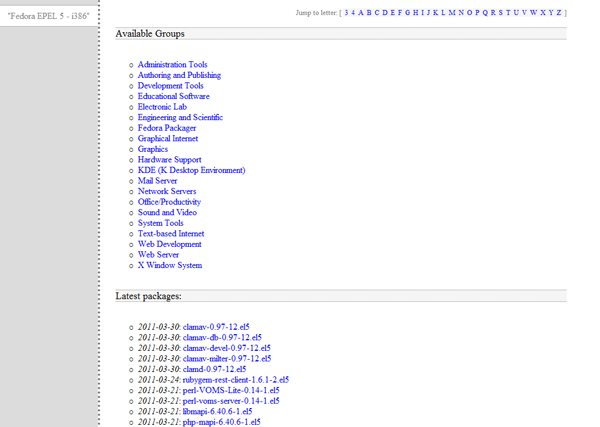Click the "Latest packages:" heading text
This screenshot has width=600, height=427.
coord(148,296)
